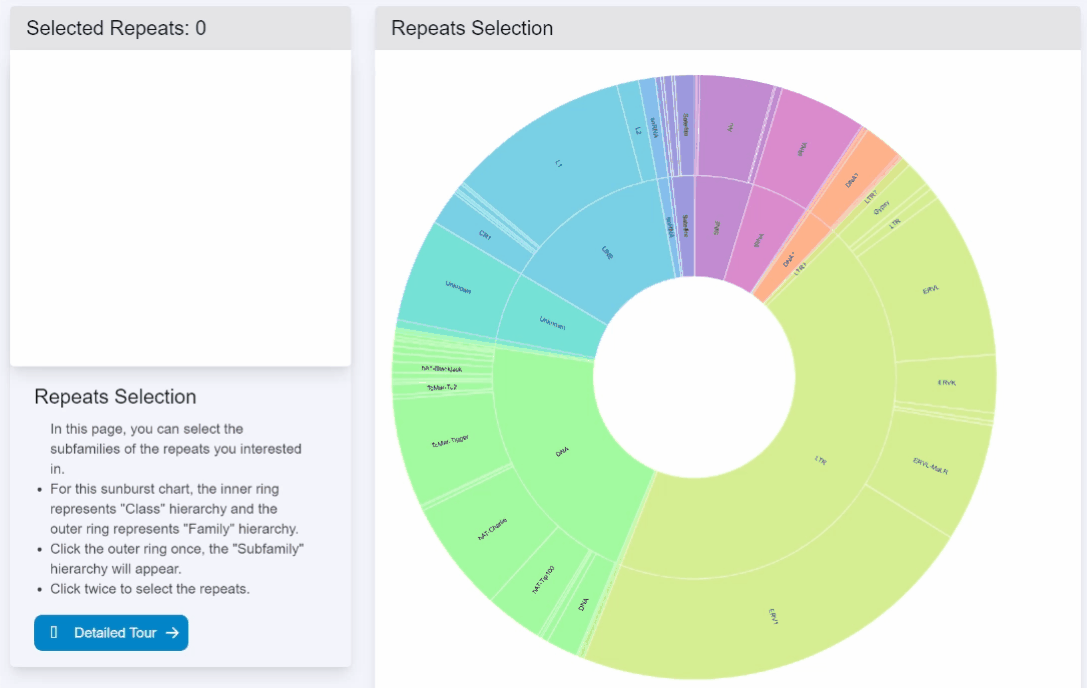
Task: Select the DNA class inner segment
Action: tap(562, 452)
